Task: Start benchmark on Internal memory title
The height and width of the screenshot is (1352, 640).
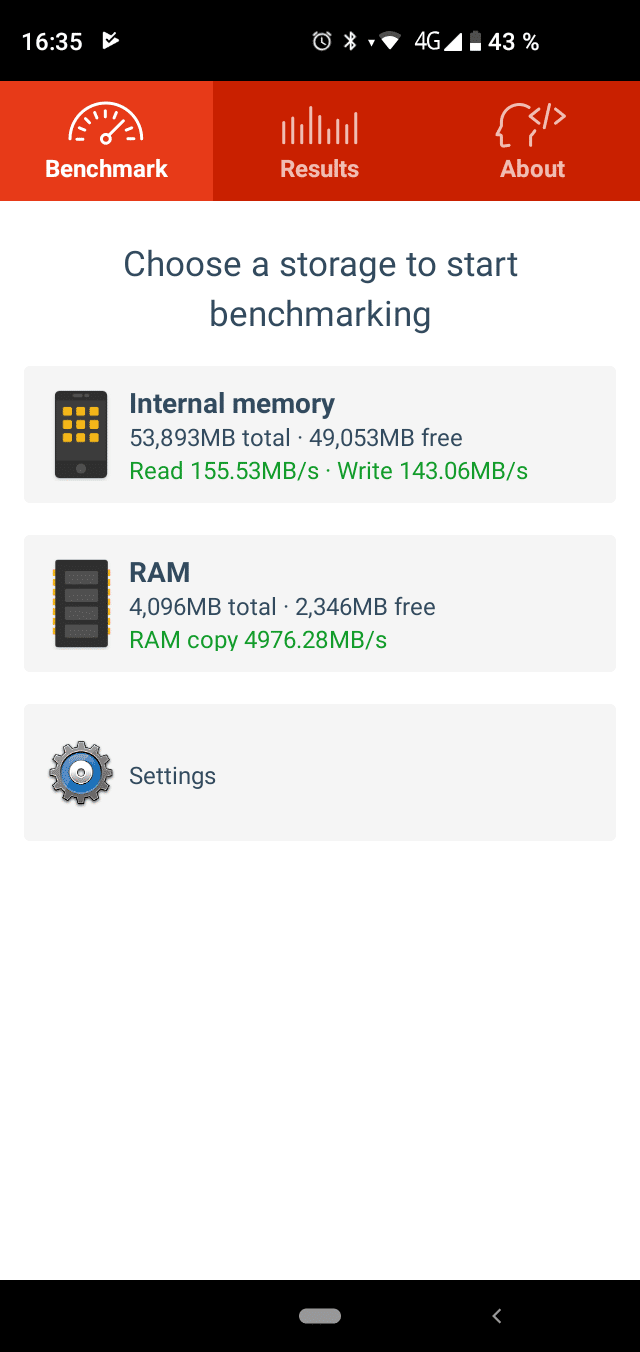Action: [232, 404]
